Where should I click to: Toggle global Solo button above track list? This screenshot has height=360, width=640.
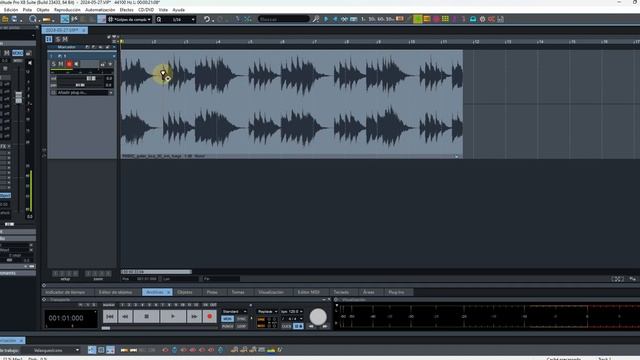pyautogui.click(x=58, y=39)
